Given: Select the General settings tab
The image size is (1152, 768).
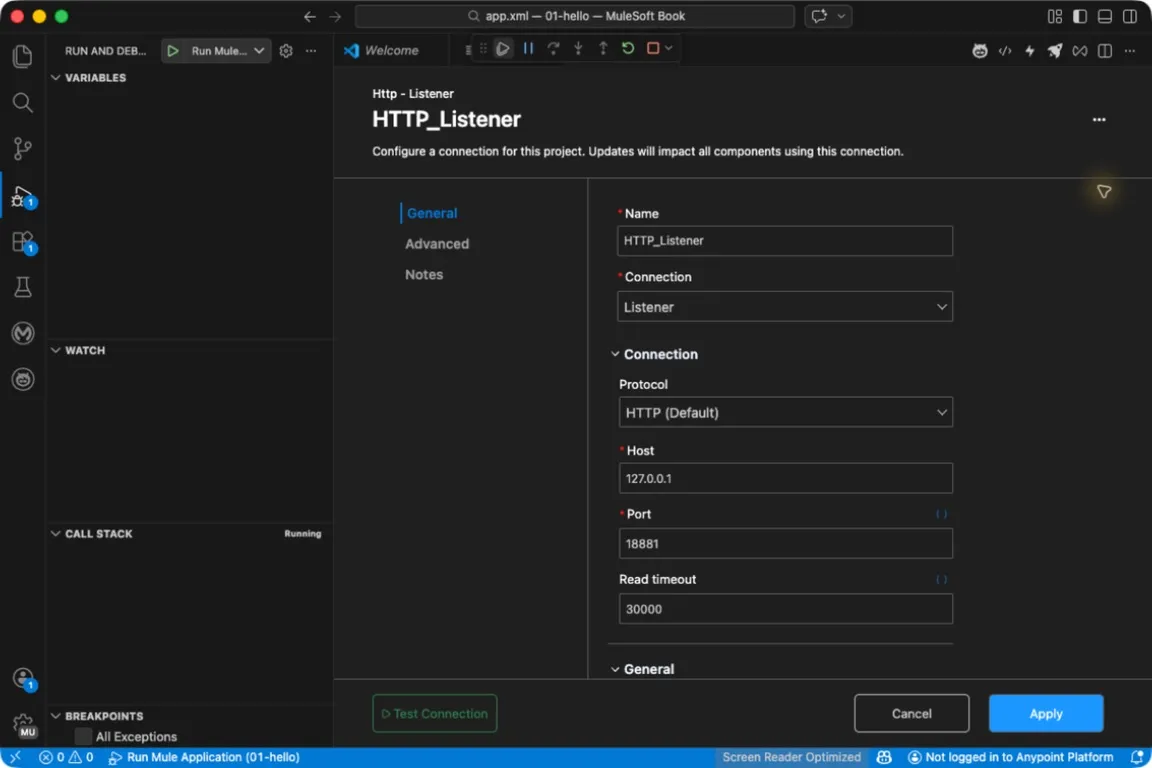Looking at the screenshot, I should point(431,213).
